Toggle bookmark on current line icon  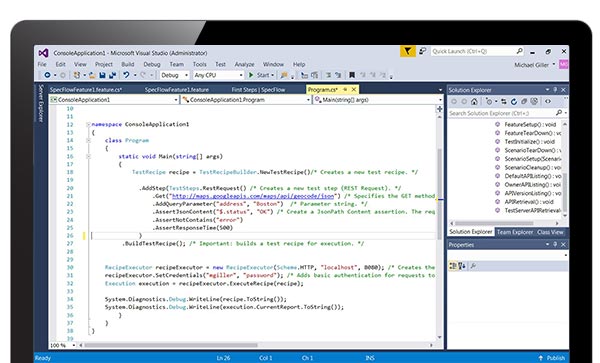pyautogui.click(x=352, y=75)
